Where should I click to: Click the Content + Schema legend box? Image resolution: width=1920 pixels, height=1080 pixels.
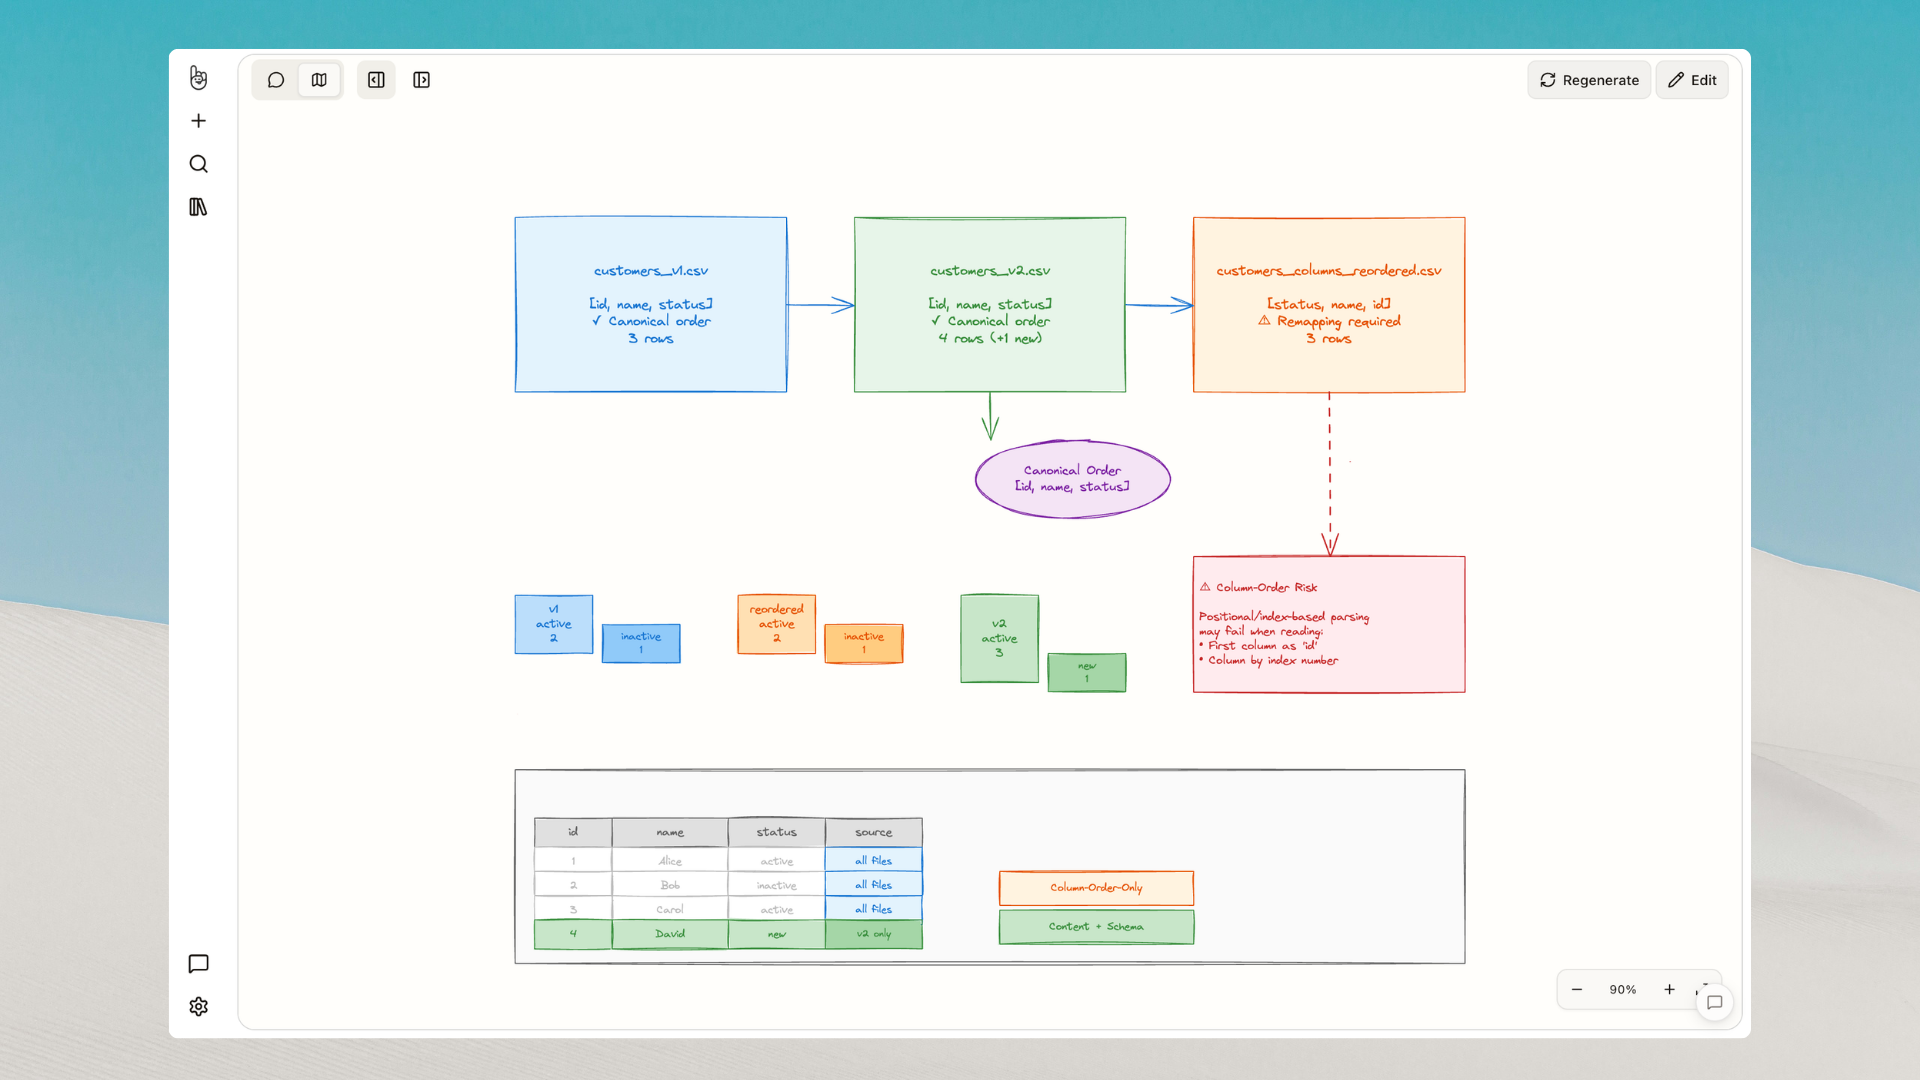pyautogui.click(x=1097, y=927)
